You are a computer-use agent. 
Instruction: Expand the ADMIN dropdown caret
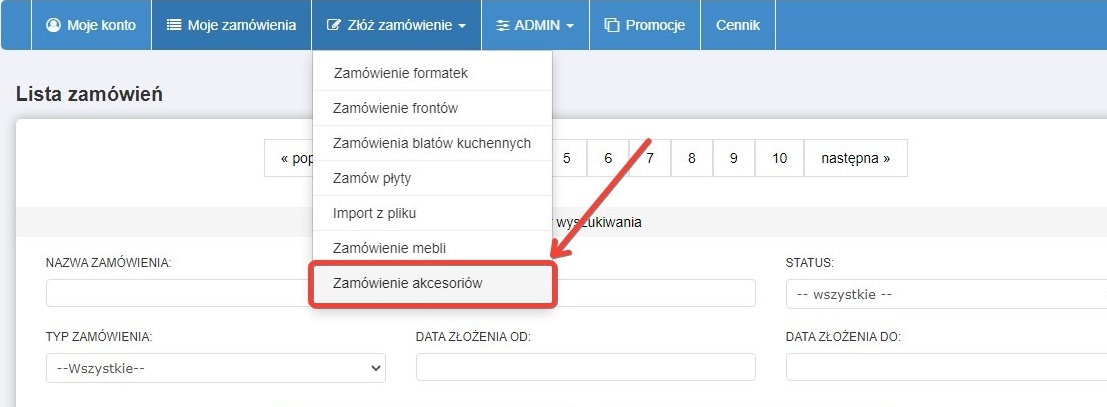click(570, 26)
